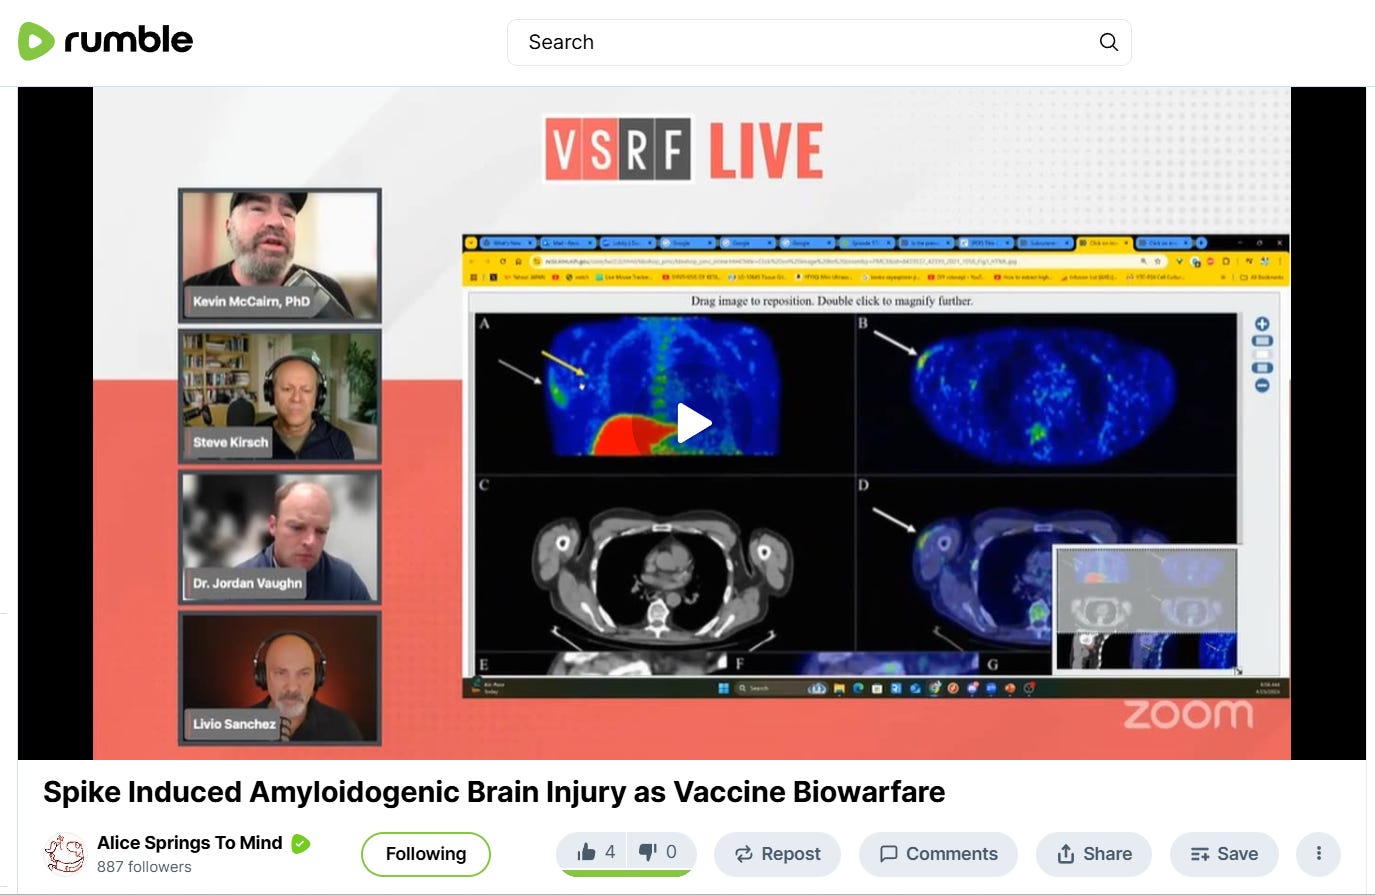Save the video to a playlist
Screen dimensions: 1375x895
[1224, 854]
